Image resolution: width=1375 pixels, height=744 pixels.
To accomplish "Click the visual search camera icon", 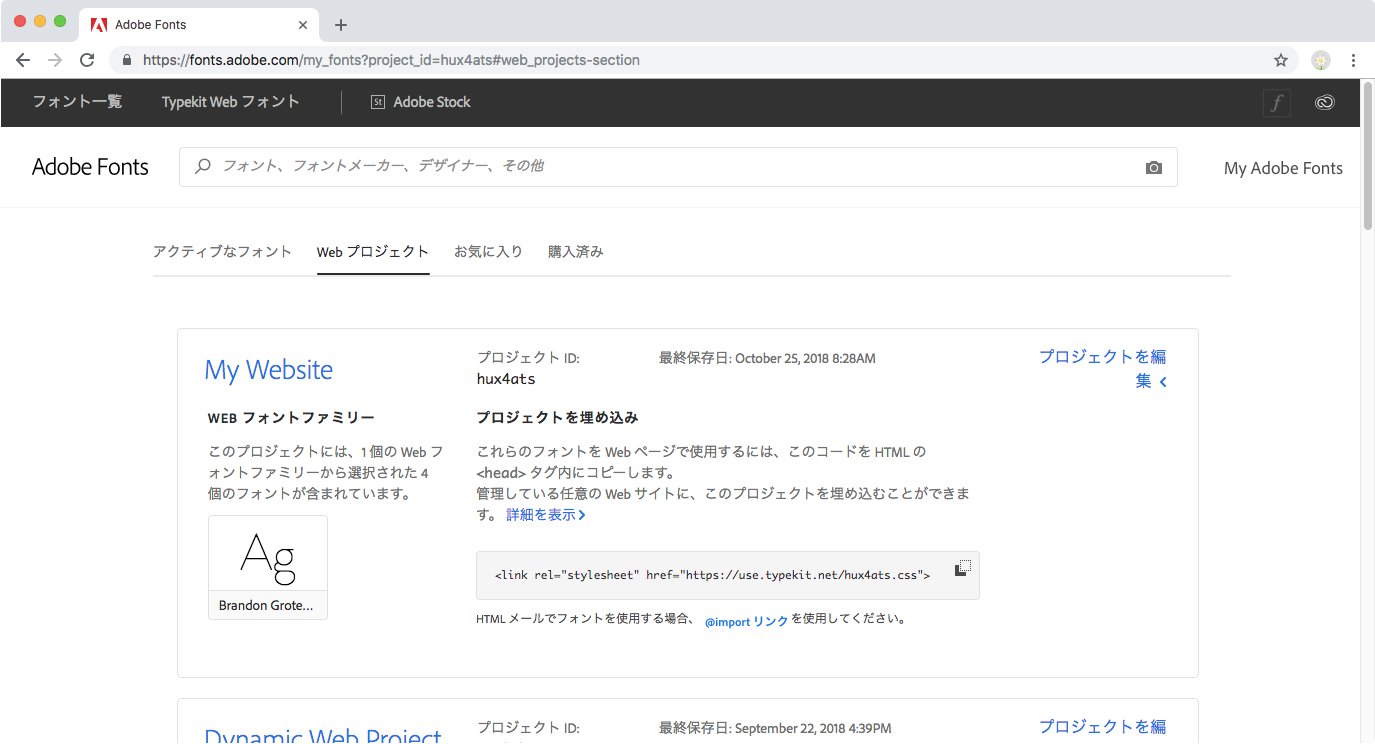I will pyautogui.click(x=1154, y=168).
